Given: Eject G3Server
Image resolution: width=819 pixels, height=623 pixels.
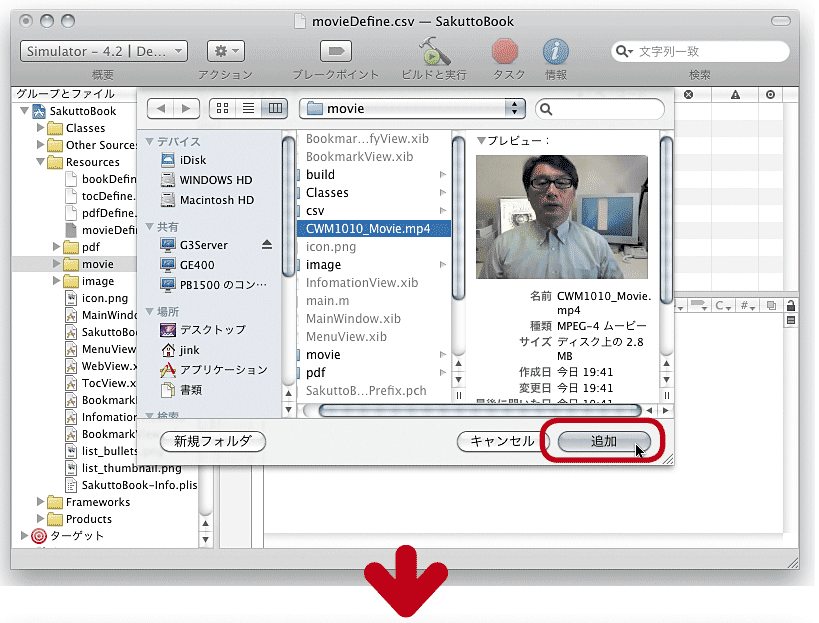Looking at the screenshot, I should [267, 244].
